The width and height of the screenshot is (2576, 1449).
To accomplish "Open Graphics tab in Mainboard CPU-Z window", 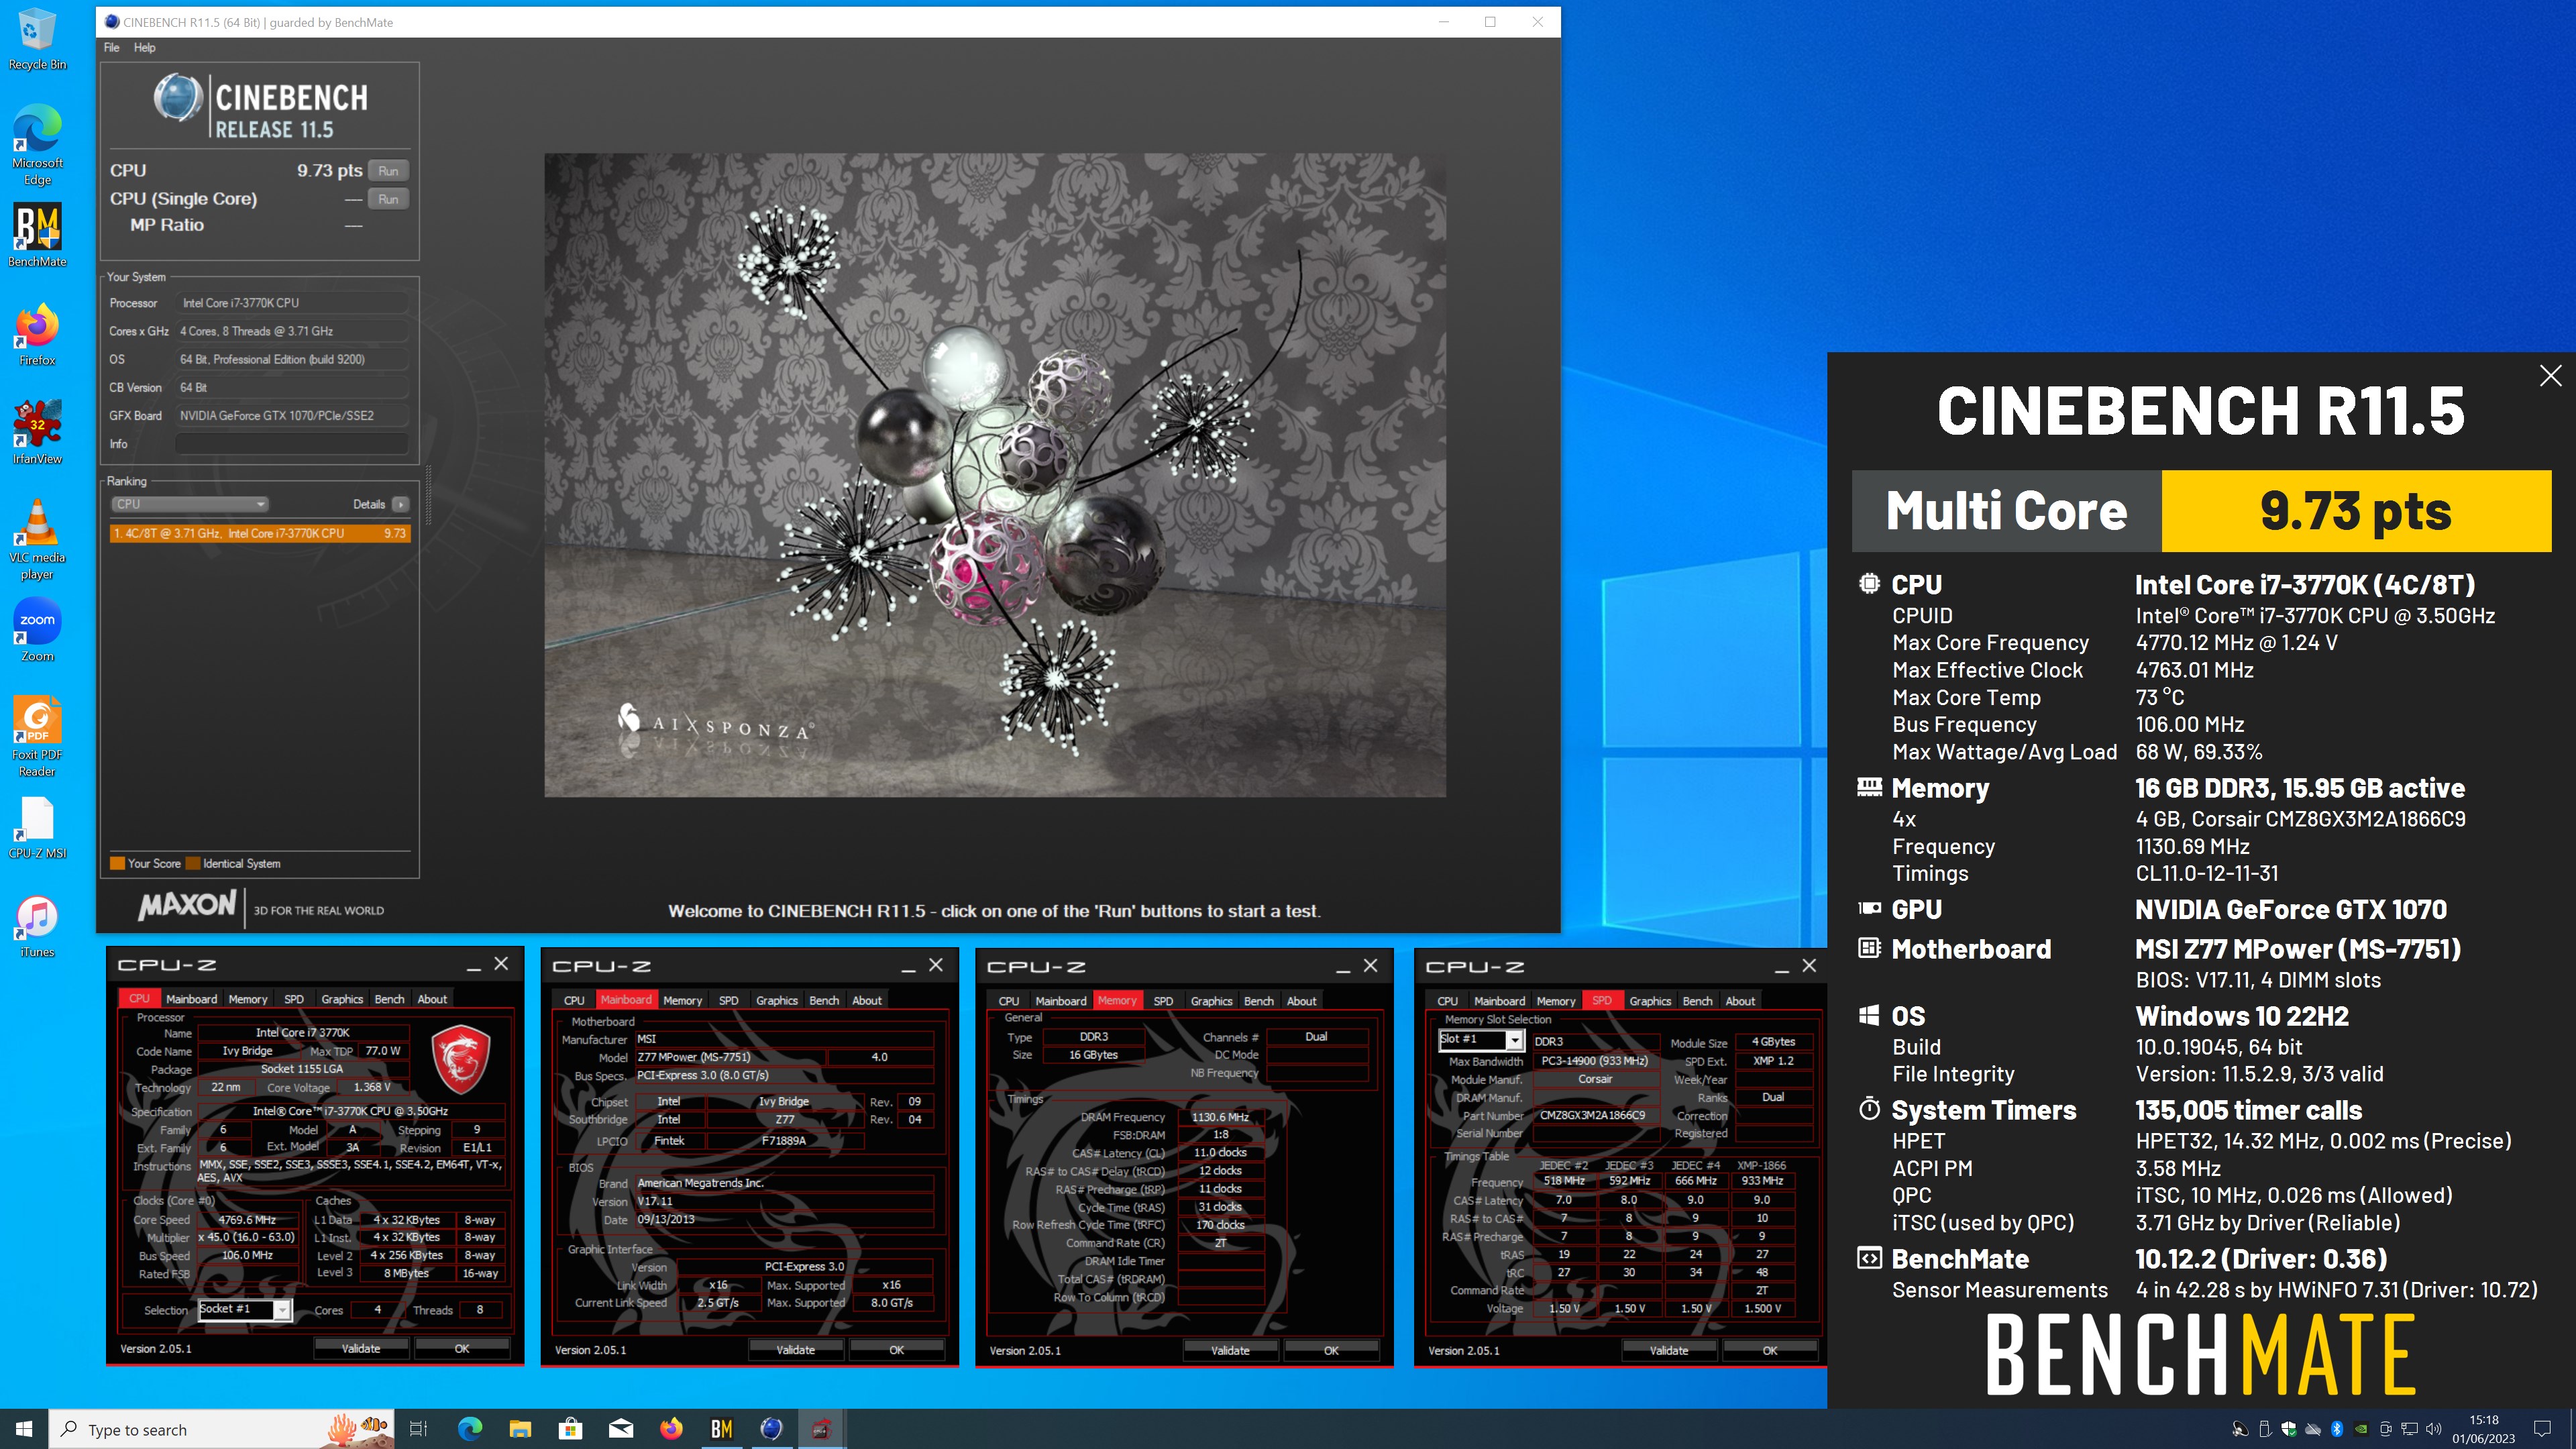I will 776,1000.
